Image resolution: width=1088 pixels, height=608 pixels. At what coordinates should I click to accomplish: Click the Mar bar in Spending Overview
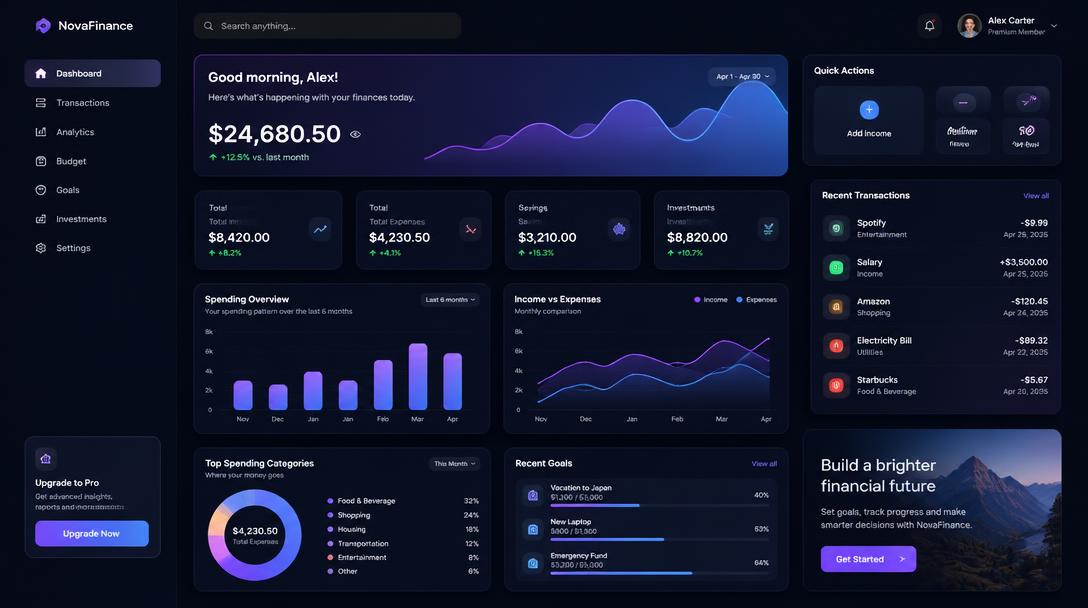(418, 376)
